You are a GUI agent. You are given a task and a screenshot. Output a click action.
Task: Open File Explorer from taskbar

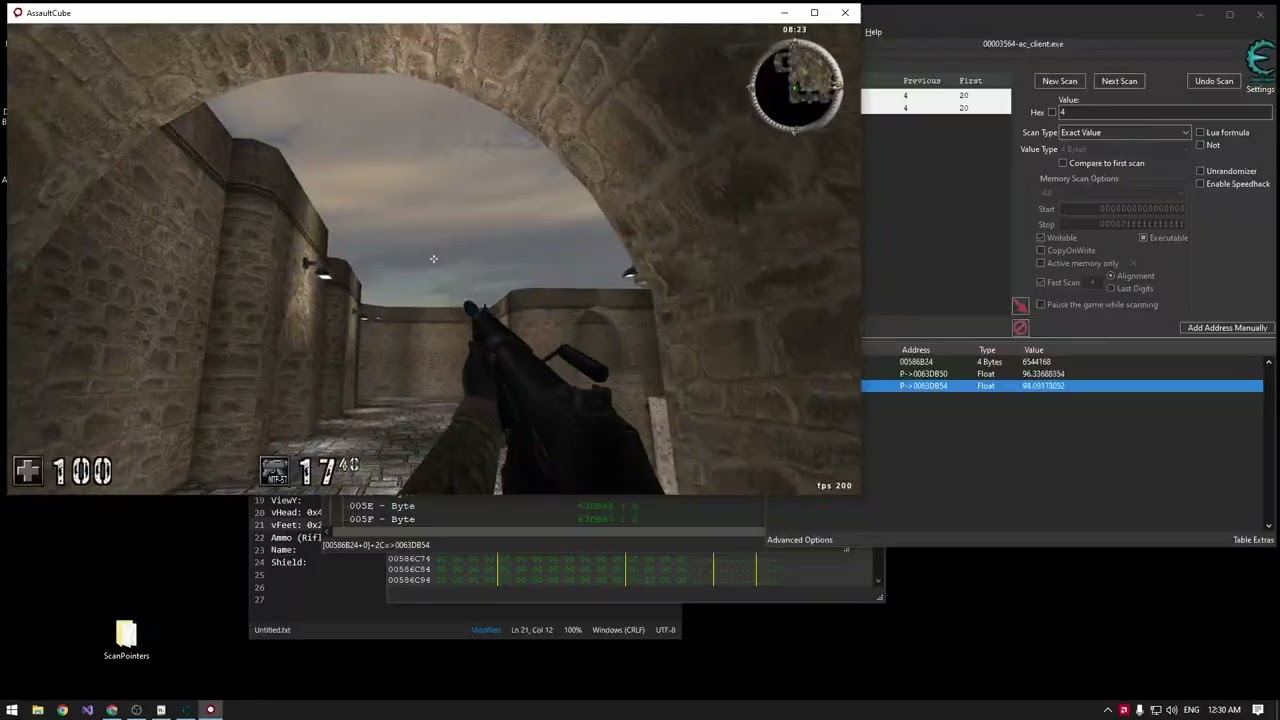coord(38,710)
